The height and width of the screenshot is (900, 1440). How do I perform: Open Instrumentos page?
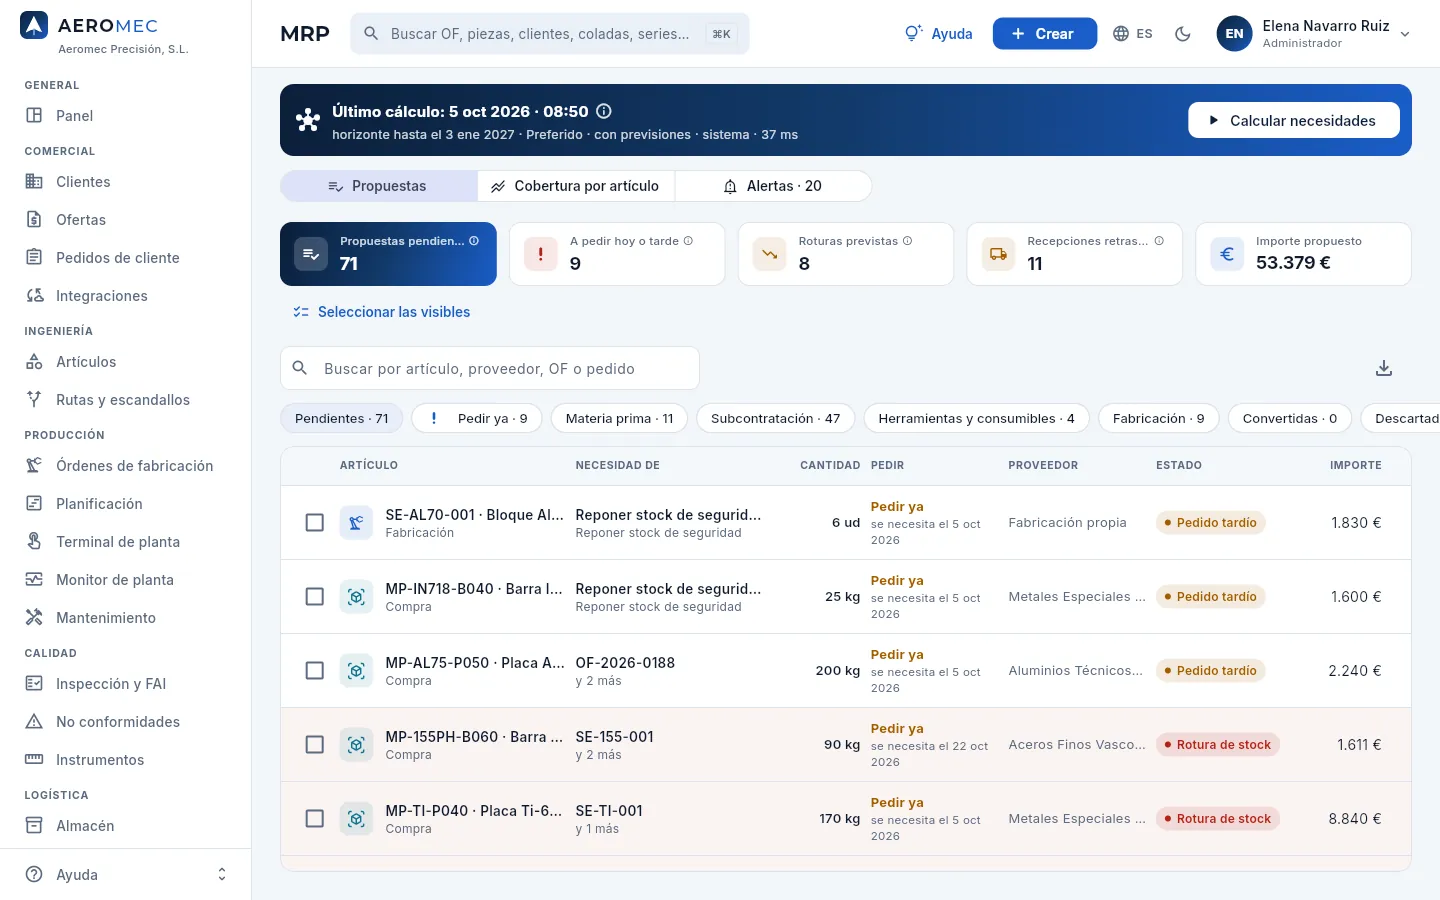[x=125, y=760]
